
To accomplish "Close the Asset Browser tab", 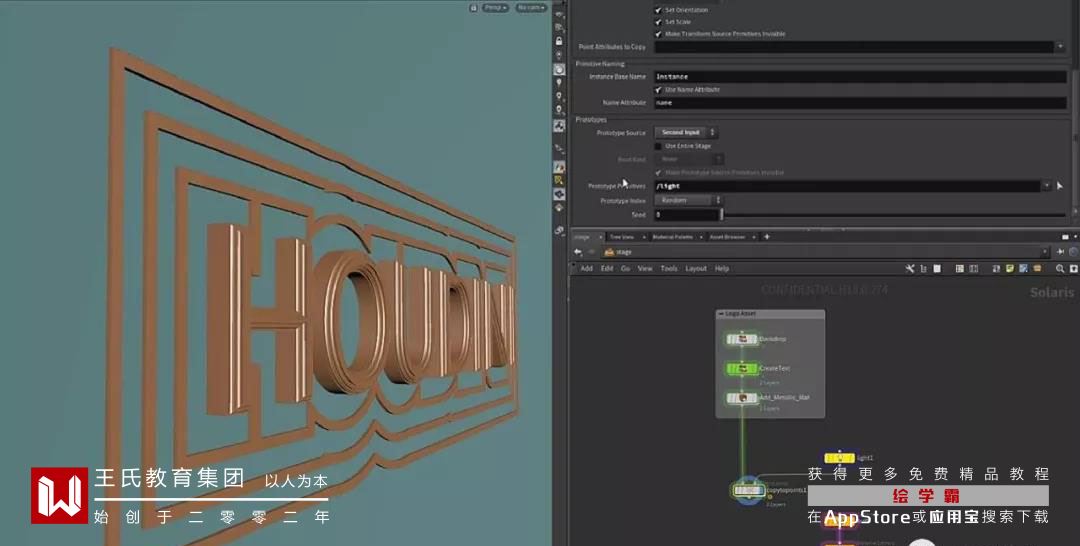I will point(754,237).
